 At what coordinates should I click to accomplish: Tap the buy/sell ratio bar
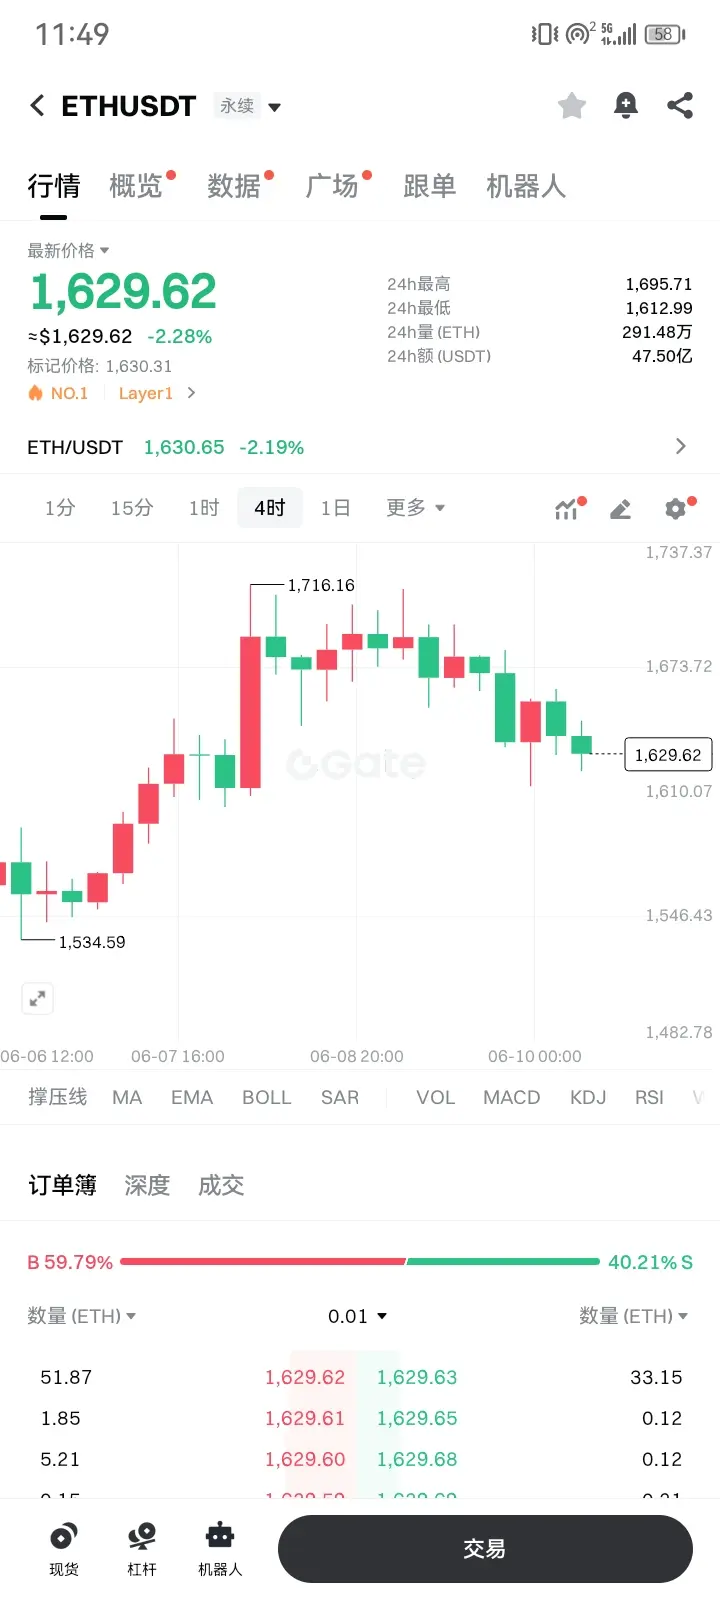tap(360, 1262)
